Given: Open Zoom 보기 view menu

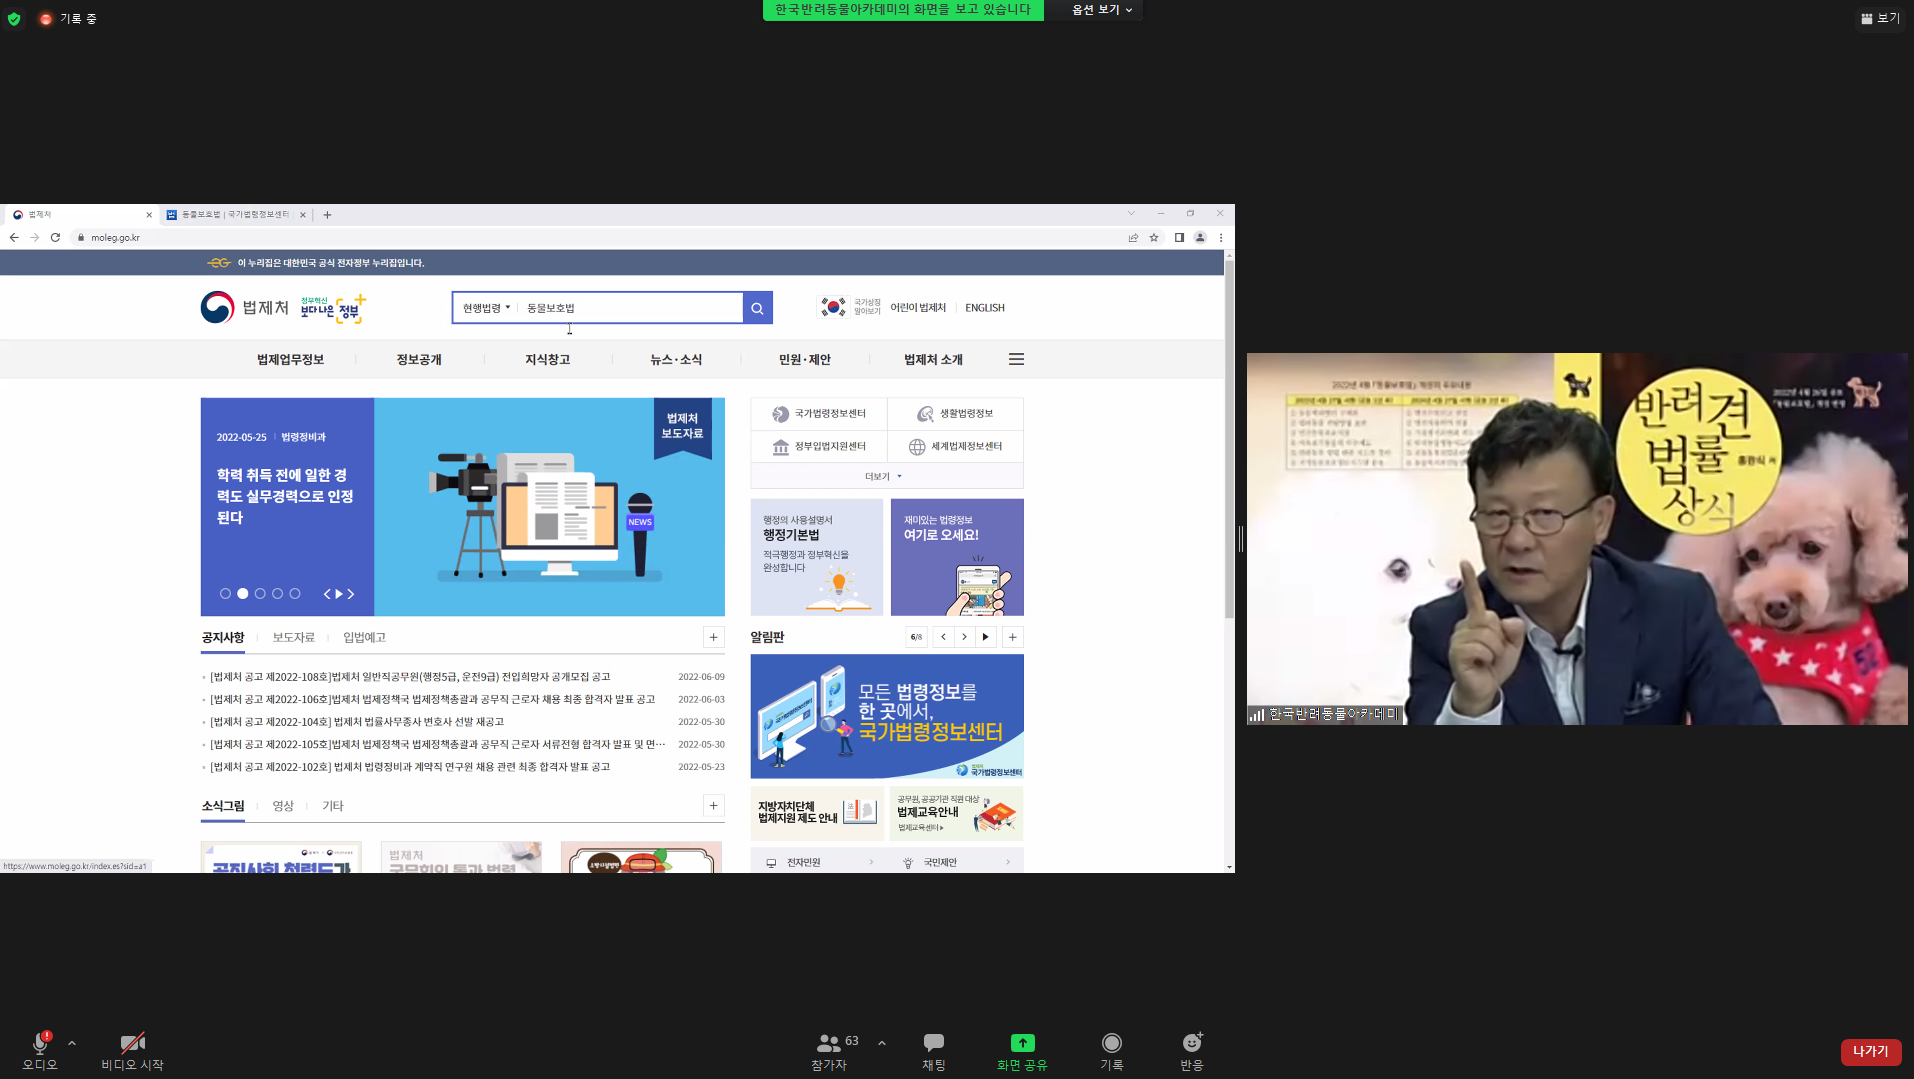Looking at the screenshot, I should [x=1880, y=18].
